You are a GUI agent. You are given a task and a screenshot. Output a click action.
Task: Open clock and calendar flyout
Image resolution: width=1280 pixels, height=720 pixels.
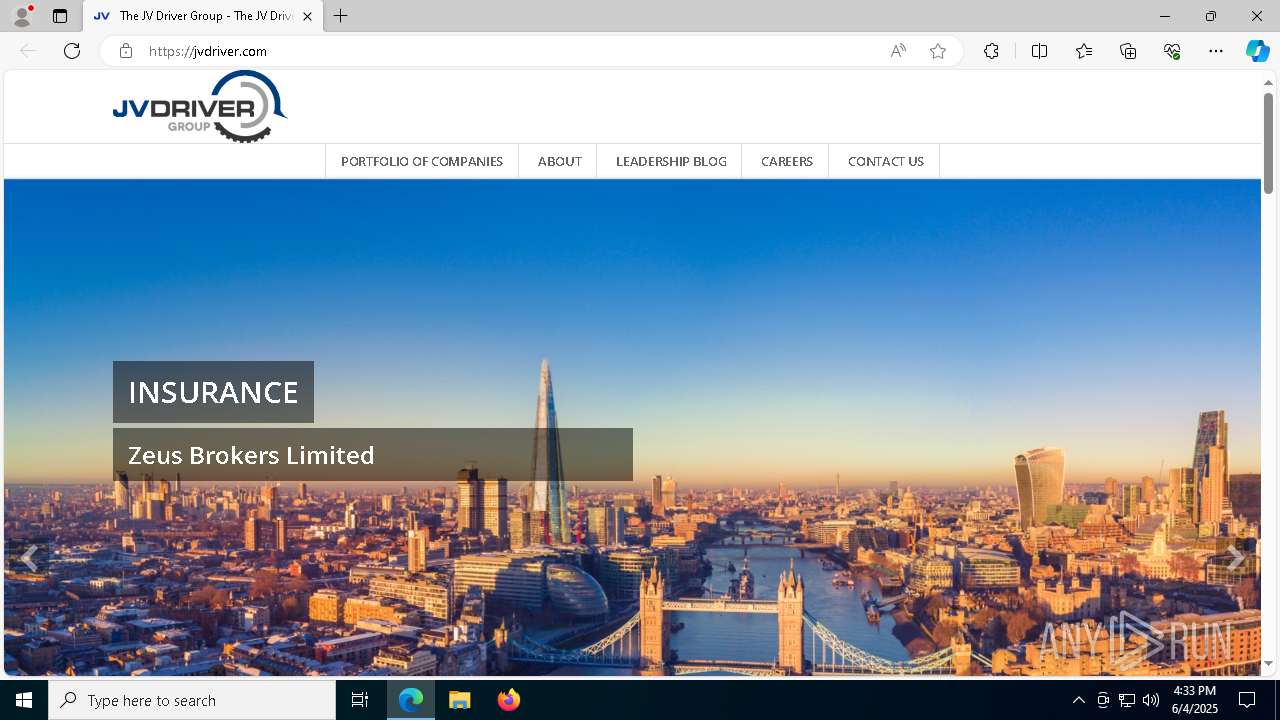tap(1194, 700)
